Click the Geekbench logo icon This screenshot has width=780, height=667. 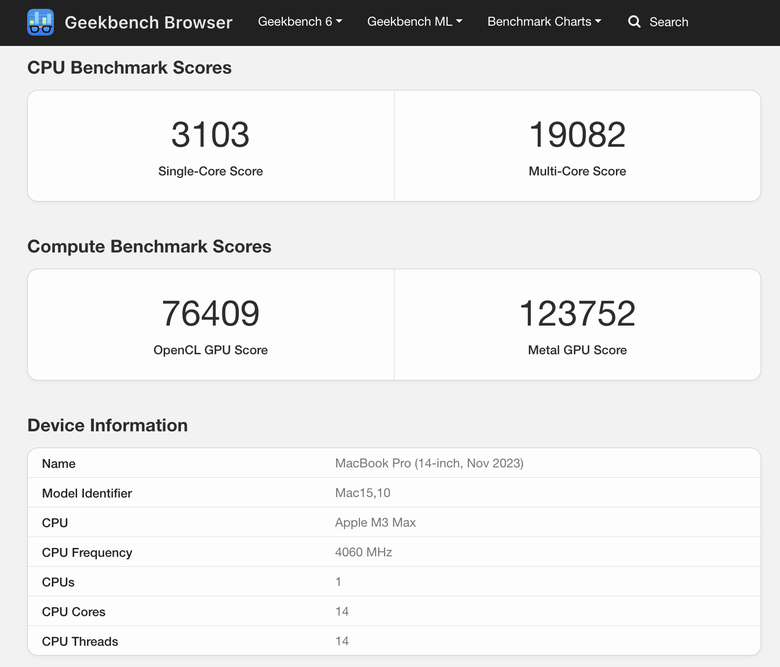click(40, 22)
